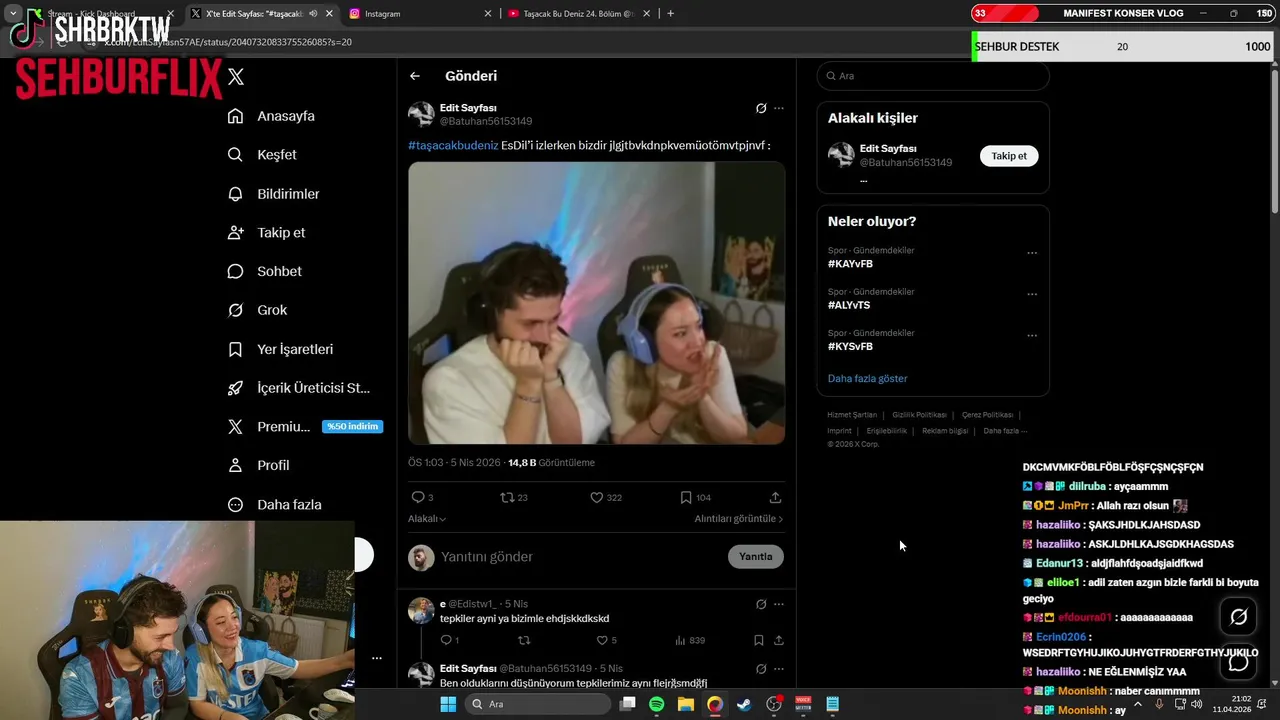The height and width of the screenshot is (720, 1280).
Task: Open Bildirimler bell icon
Action: pyautogui.click(x=235, y=194)
